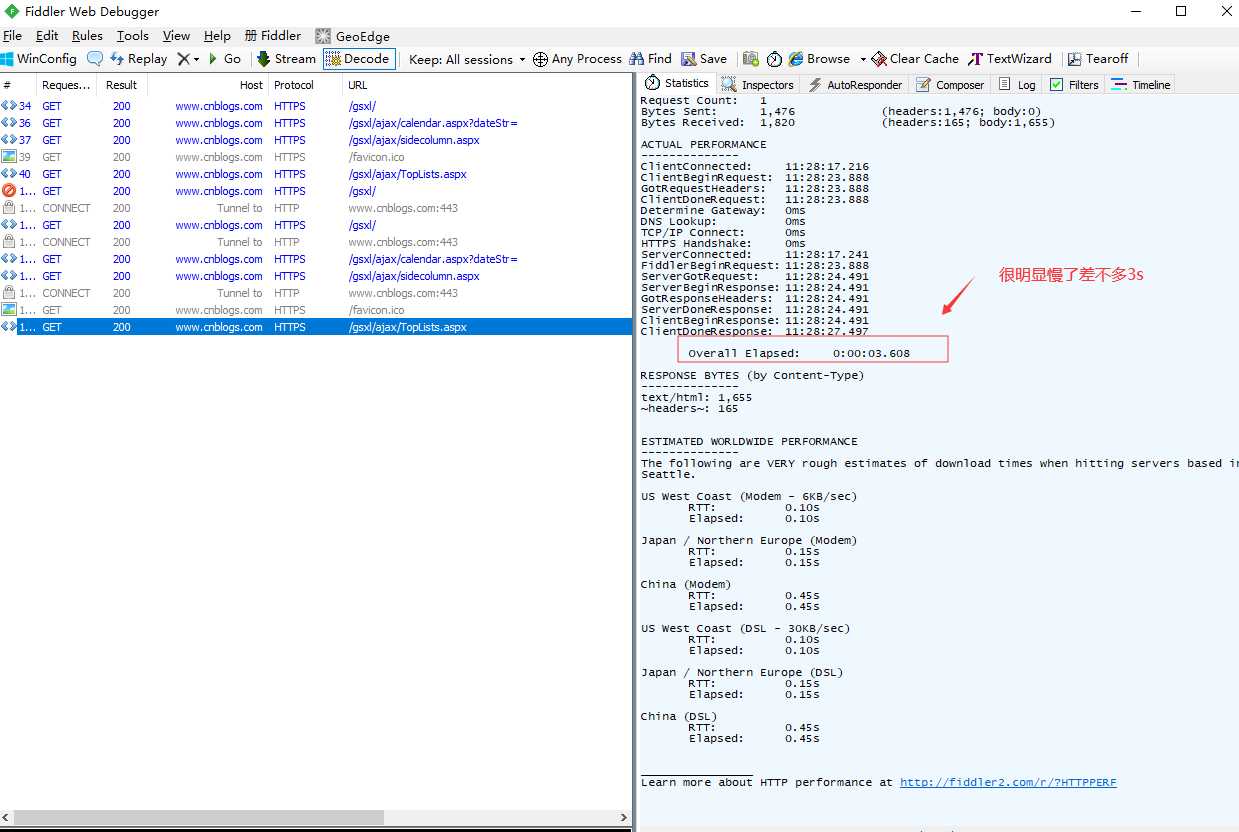This screenshot has width=1239, height=832.
Task: Select session 40 TopLists.aspx row
Action: [x=316, y=174]
